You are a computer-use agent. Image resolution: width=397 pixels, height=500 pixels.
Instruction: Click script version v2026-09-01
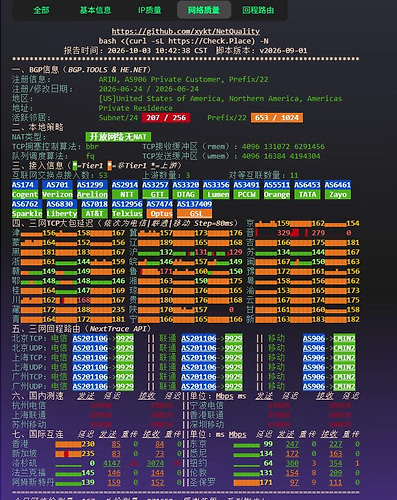(x=262, y=51)
